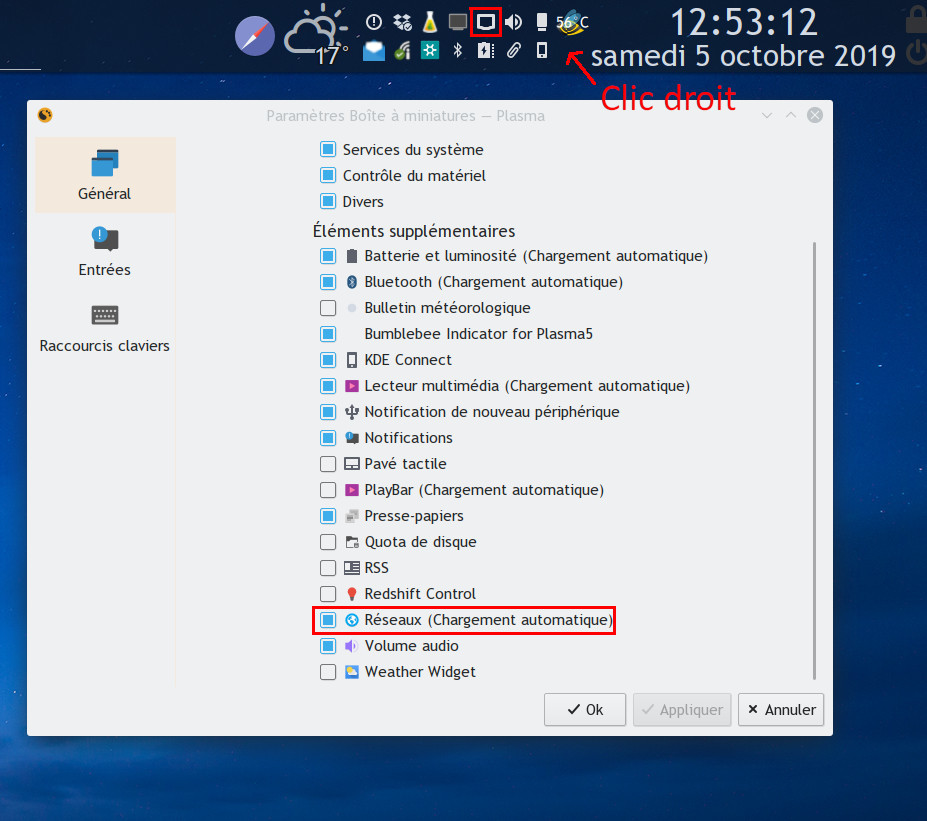Viewport: 927px width, 821px height.
Task: Uncheck Notification de nouveau périphérique
Action: coord(328,411)
